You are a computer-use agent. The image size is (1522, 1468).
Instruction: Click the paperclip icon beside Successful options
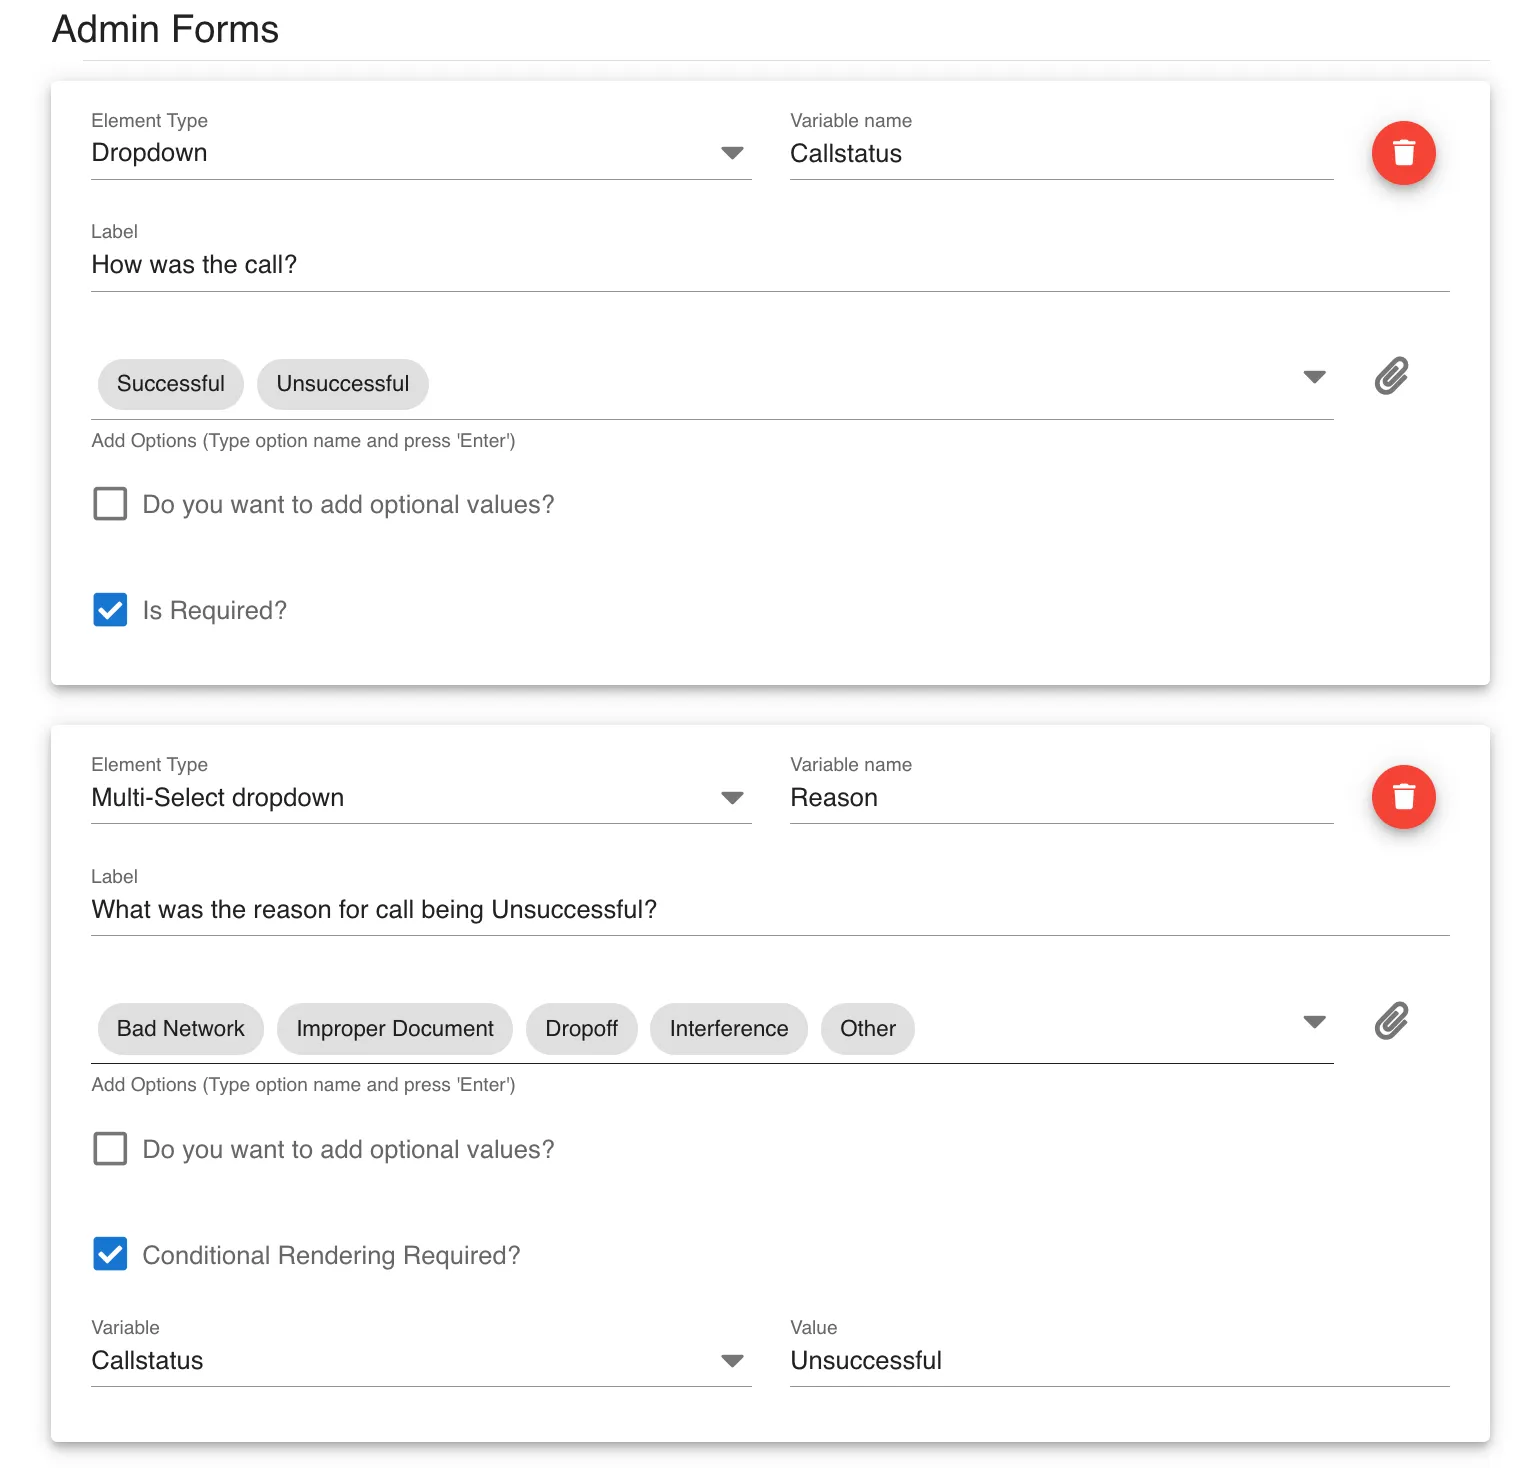1391,376
